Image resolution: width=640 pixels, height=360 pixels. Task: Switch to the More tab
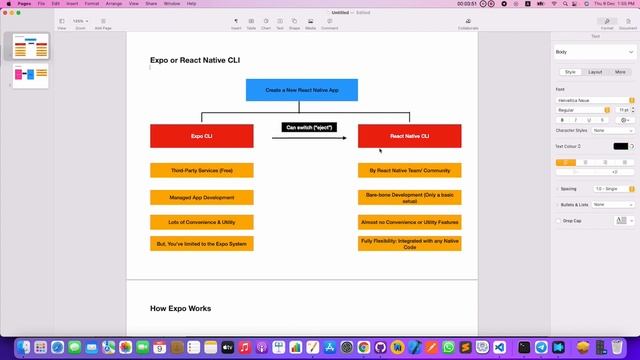click(x=620, y=72)
